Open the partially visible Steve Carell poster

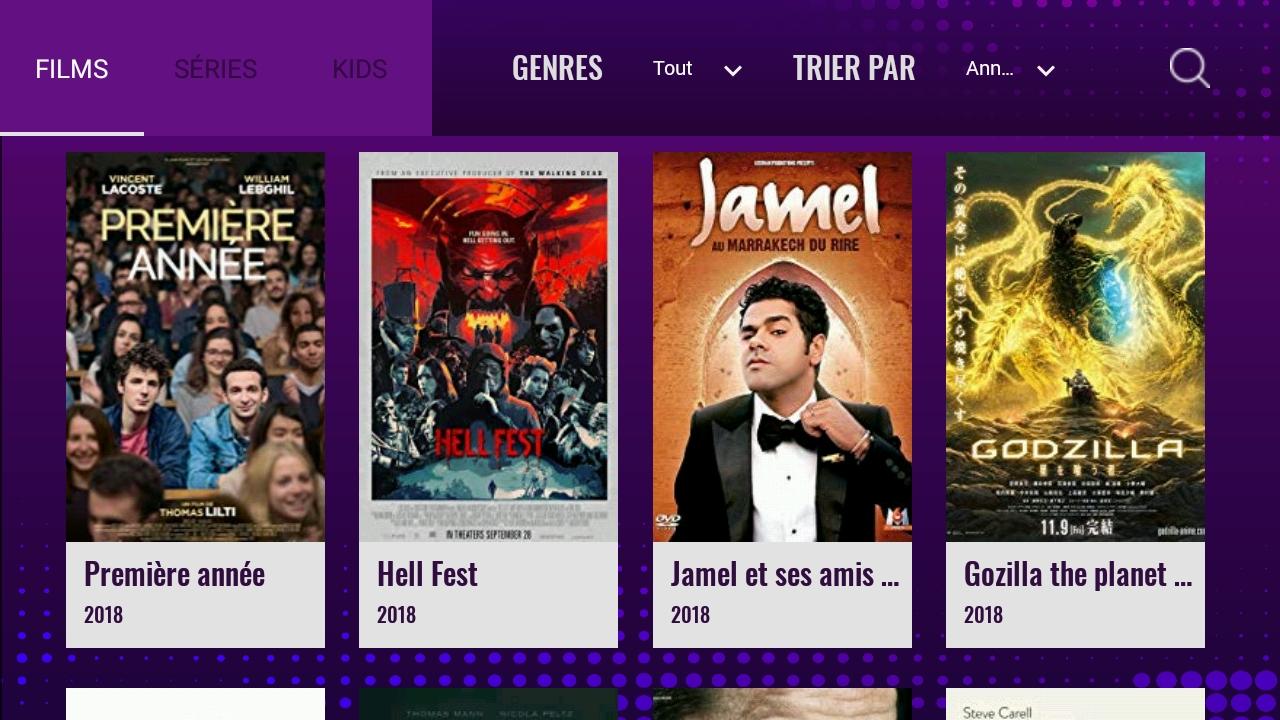coord(1075,704)
